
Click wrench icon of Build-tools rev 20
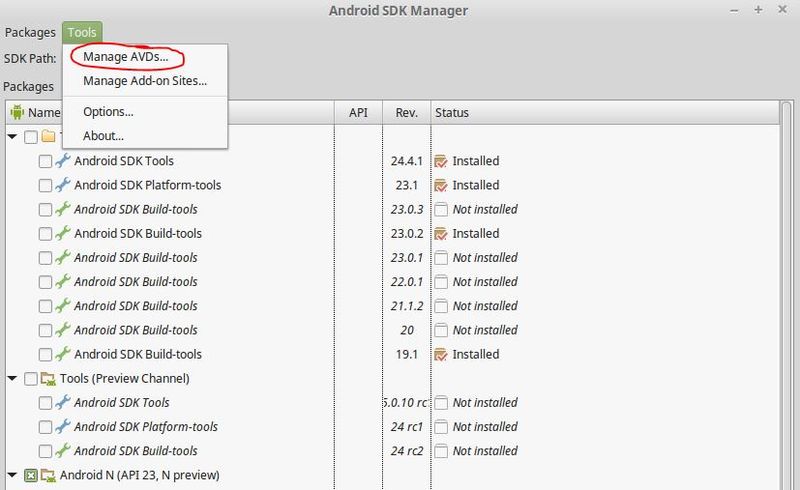point(63,330)
